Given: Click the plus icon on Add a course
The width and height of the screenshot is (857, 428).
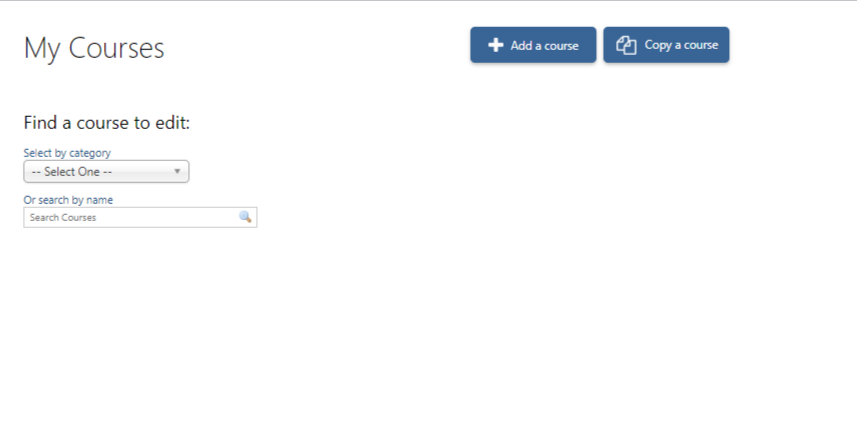Looking at the screenshot, I should point(495,45).
